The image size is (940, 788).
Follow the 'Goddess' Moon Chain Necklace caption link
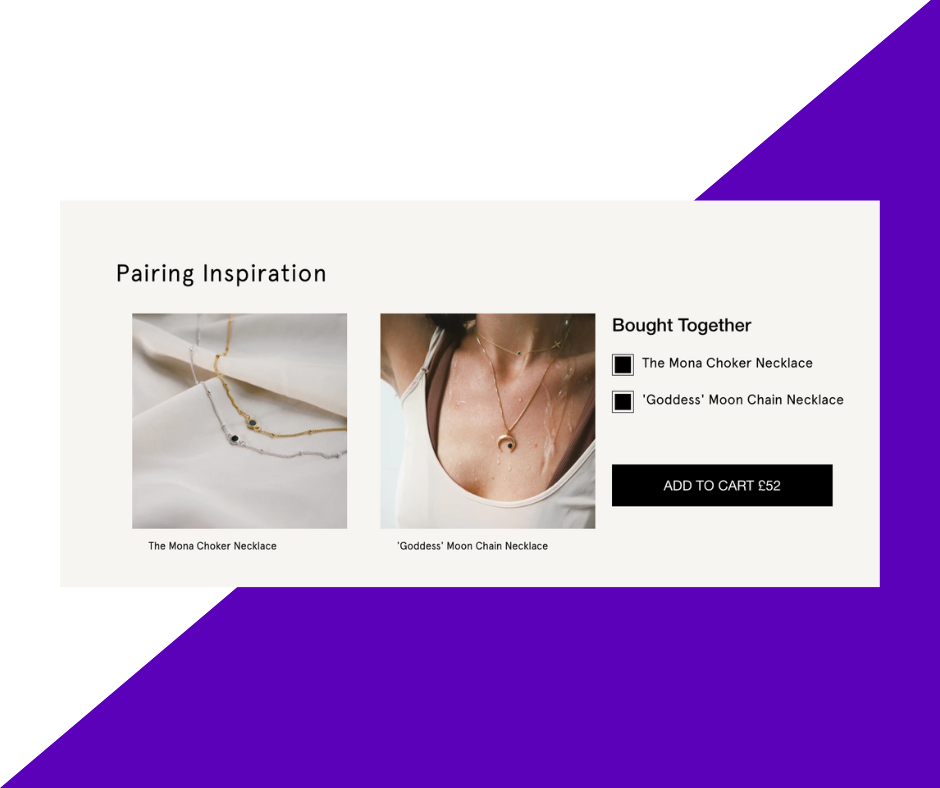tap(472, 546)
